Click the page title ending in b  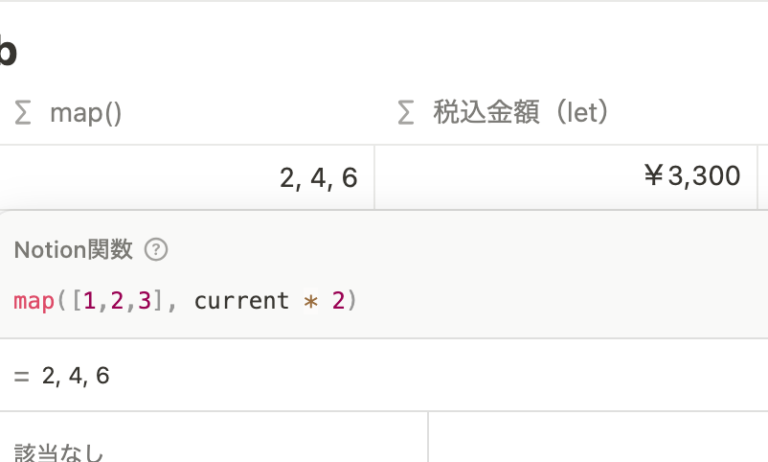click(8, 52)
